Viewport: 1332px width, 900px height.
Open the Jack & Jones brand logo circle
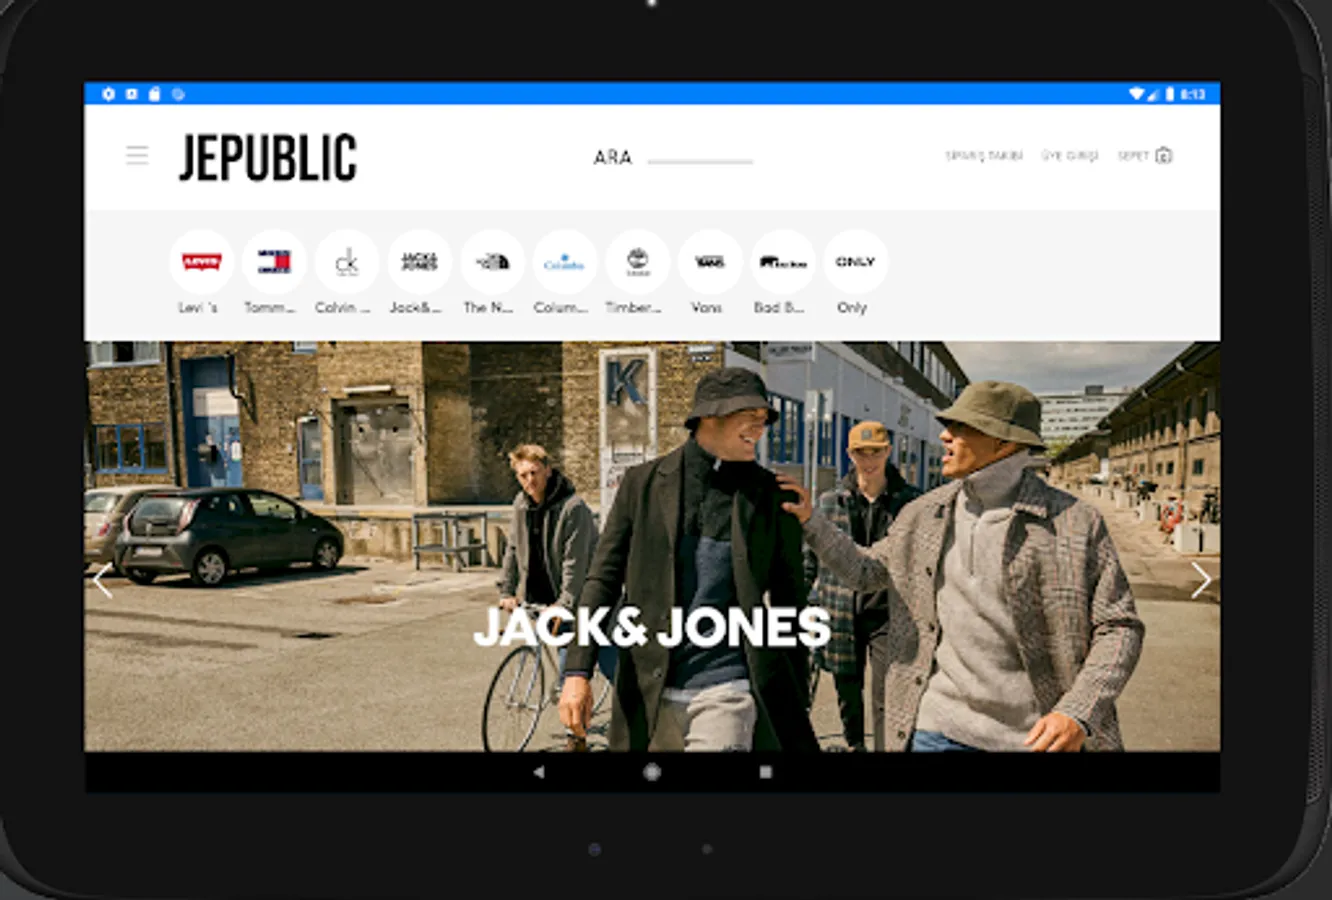point(419,262)
